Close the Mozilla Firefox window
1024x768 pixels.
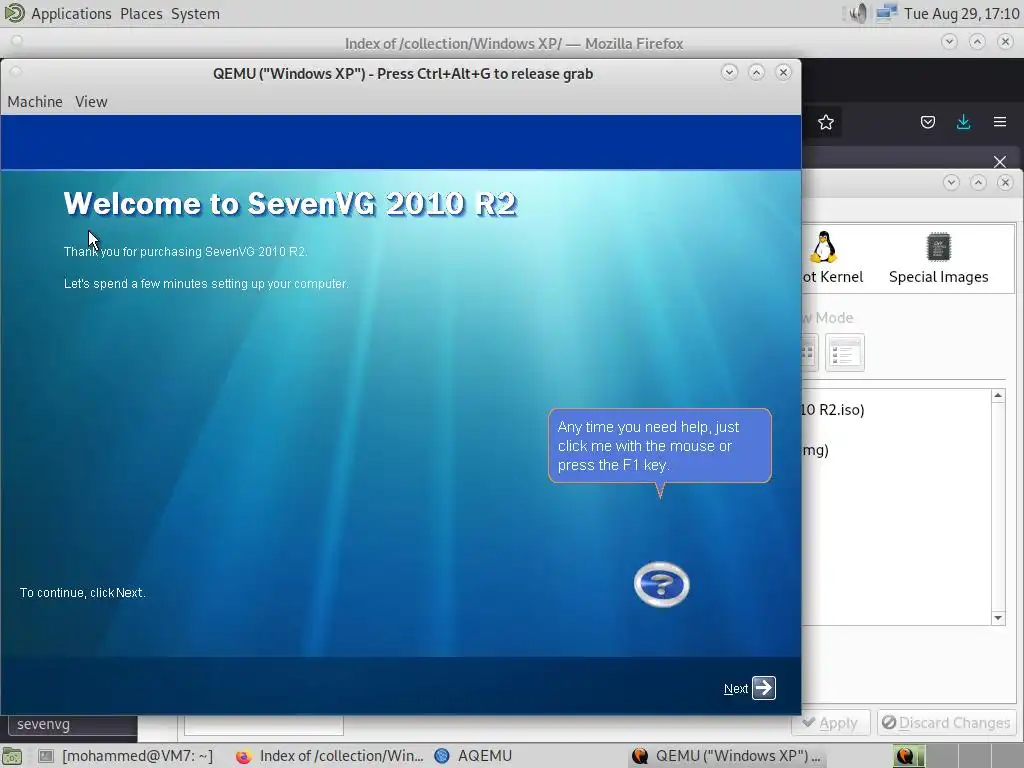1005,42
